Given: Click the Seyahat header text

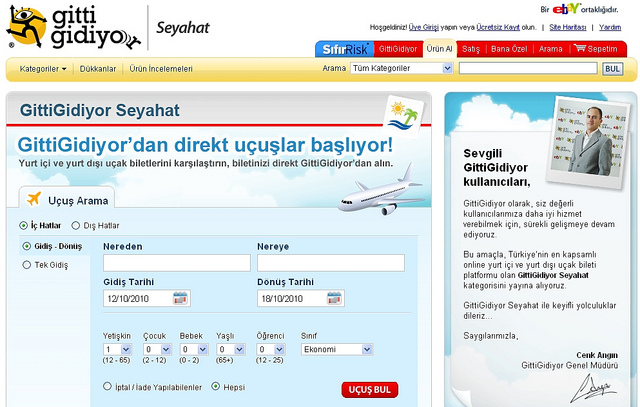Looking at the screenshot, I should pyautogui.click(x=183, y=28).
